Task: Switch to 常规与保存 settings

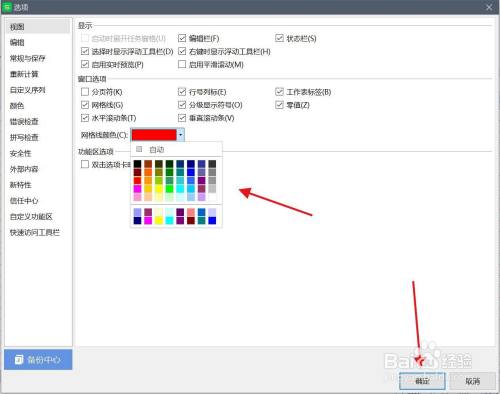Action: (28, 58)
